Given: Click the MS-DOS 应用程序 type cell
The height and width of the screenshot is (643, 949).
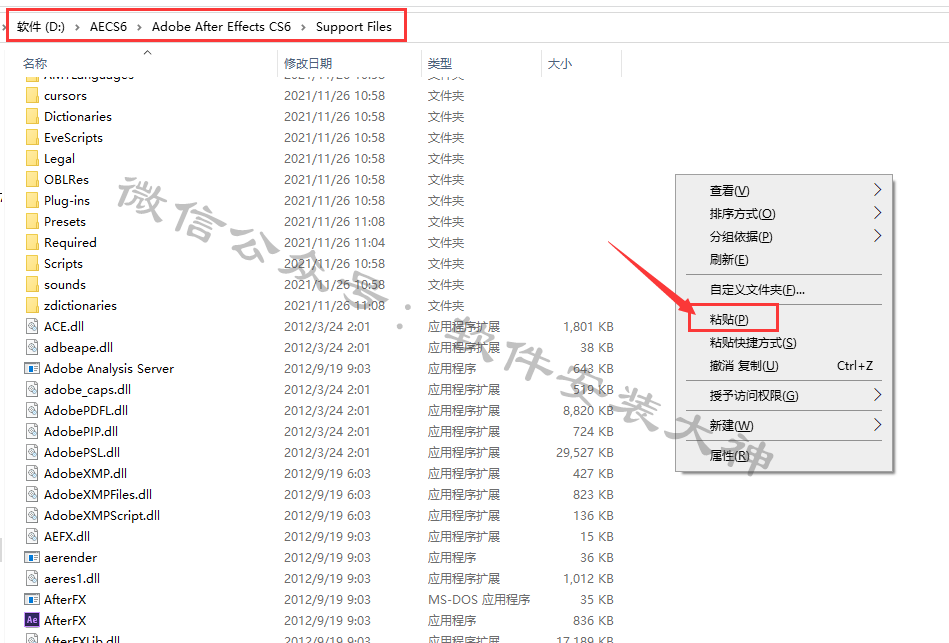Looking at the screenshot, I should pyautogui.click(x=479, y=599).
